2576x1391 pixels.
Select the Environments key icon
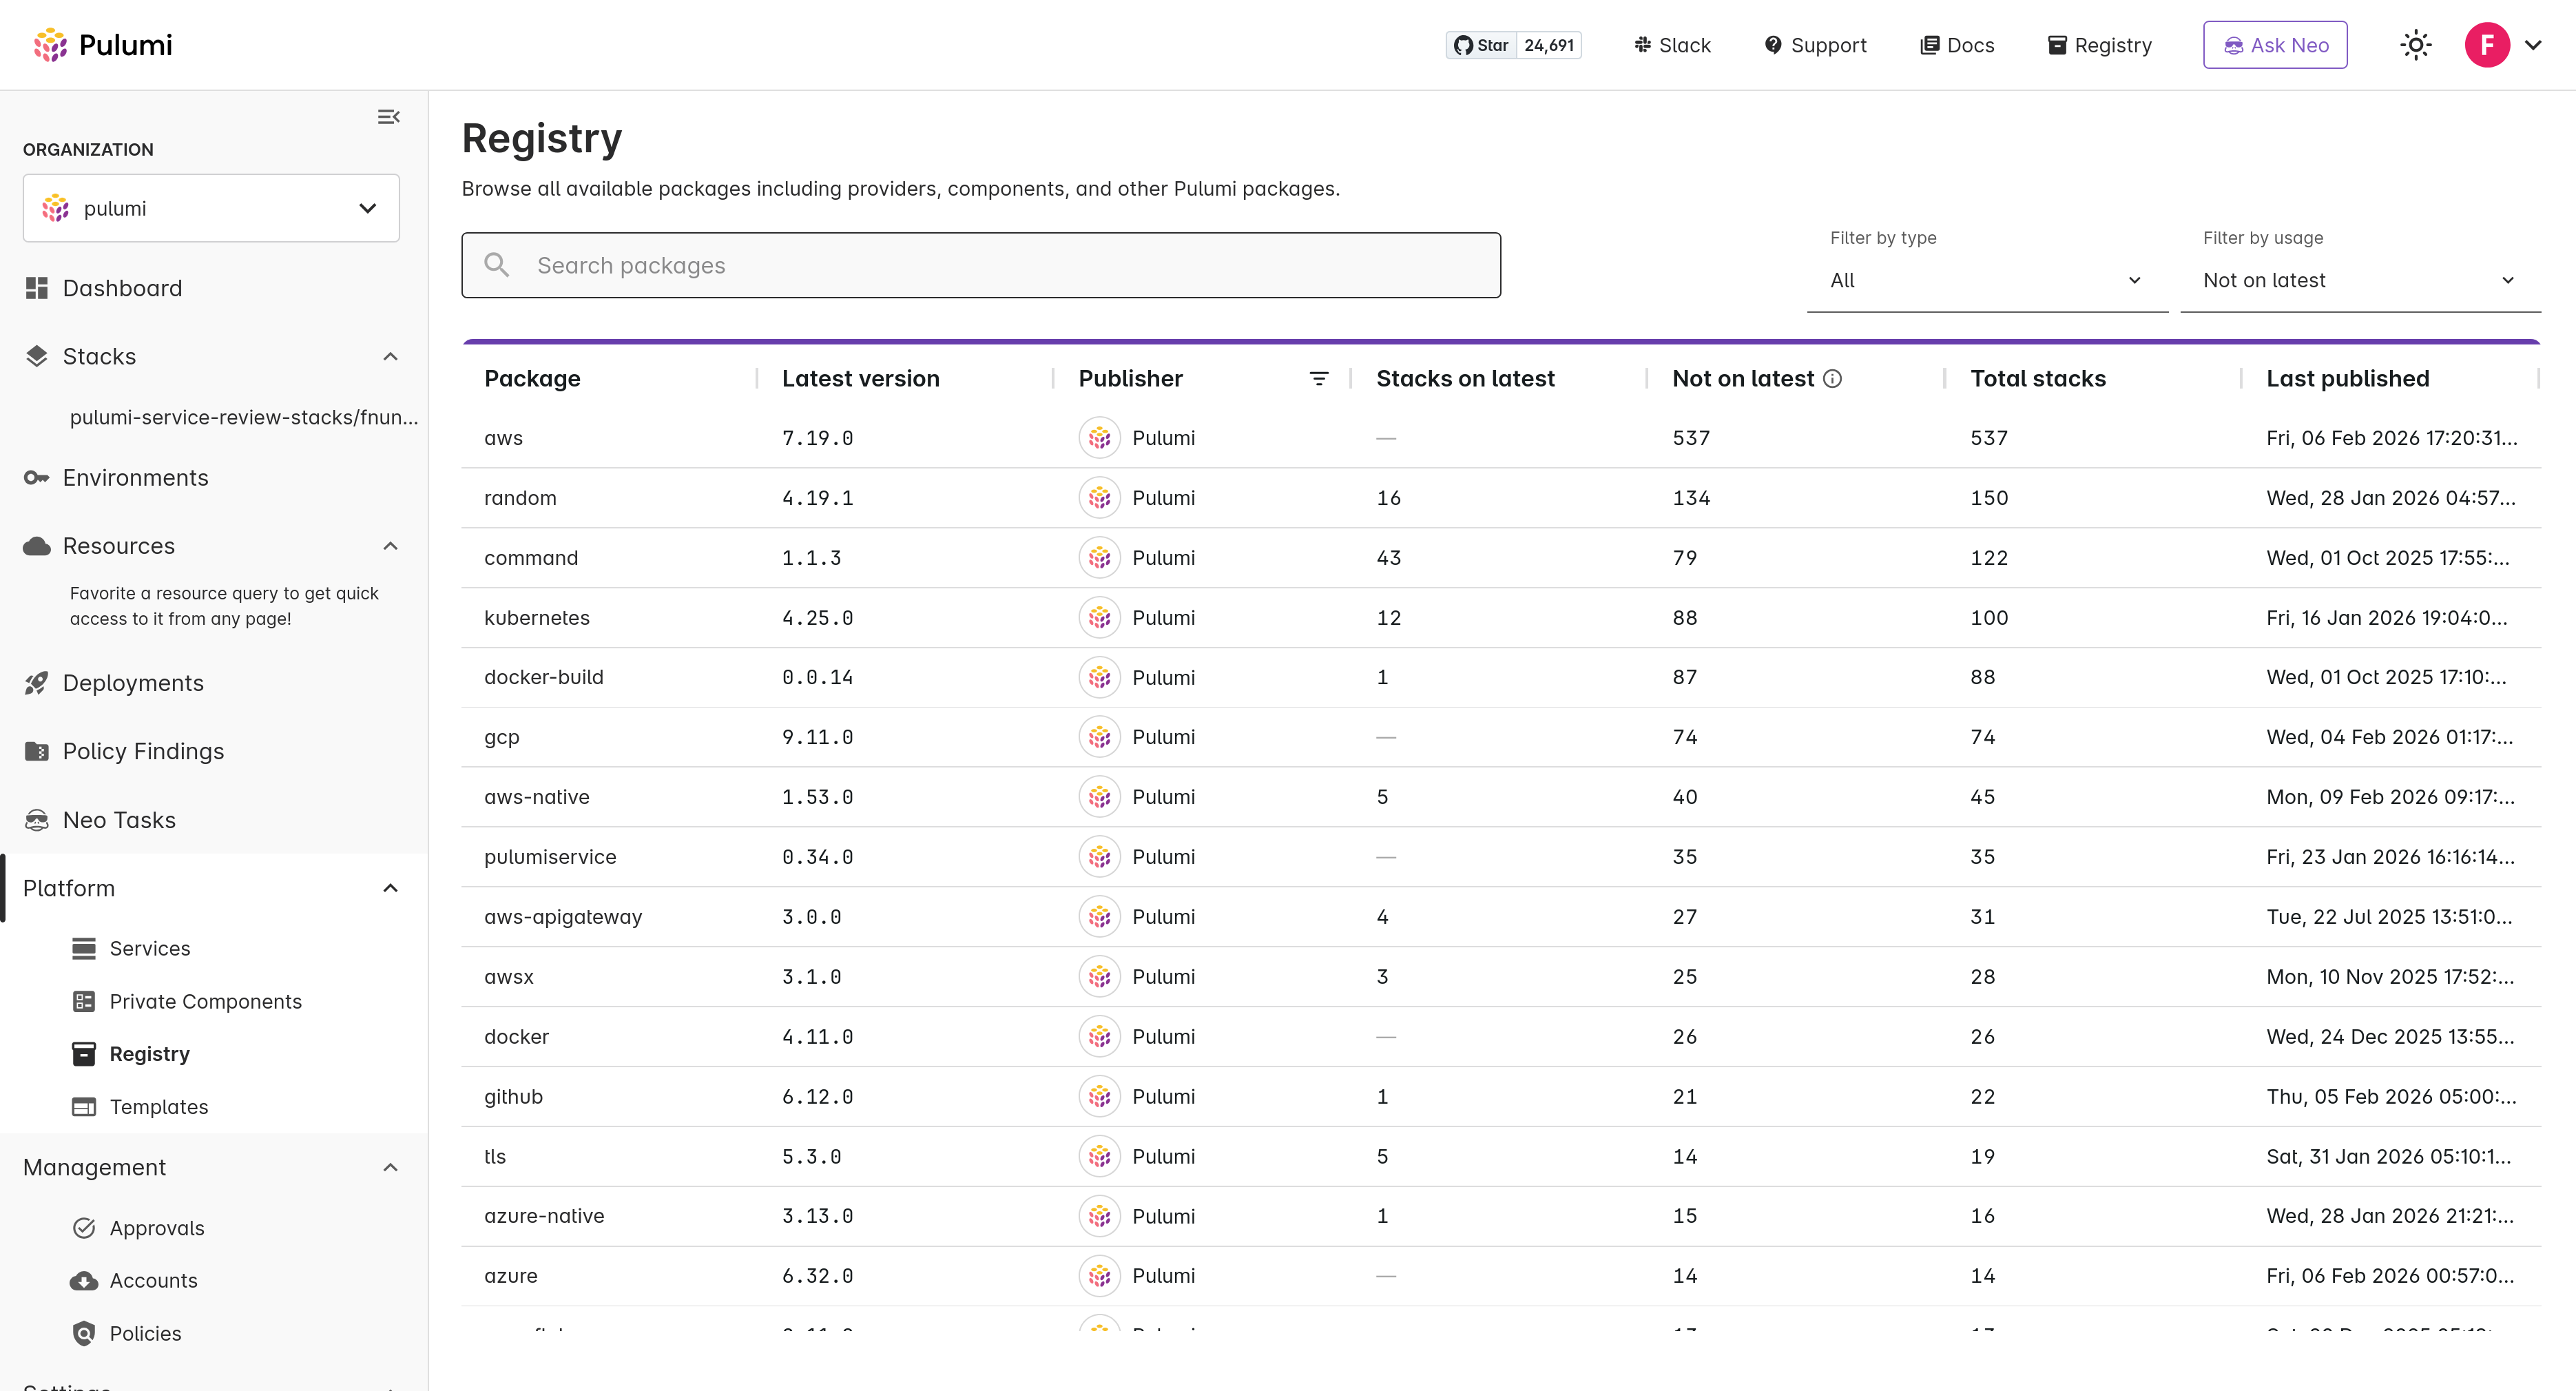pyautogui.click(x=36, y=477)
